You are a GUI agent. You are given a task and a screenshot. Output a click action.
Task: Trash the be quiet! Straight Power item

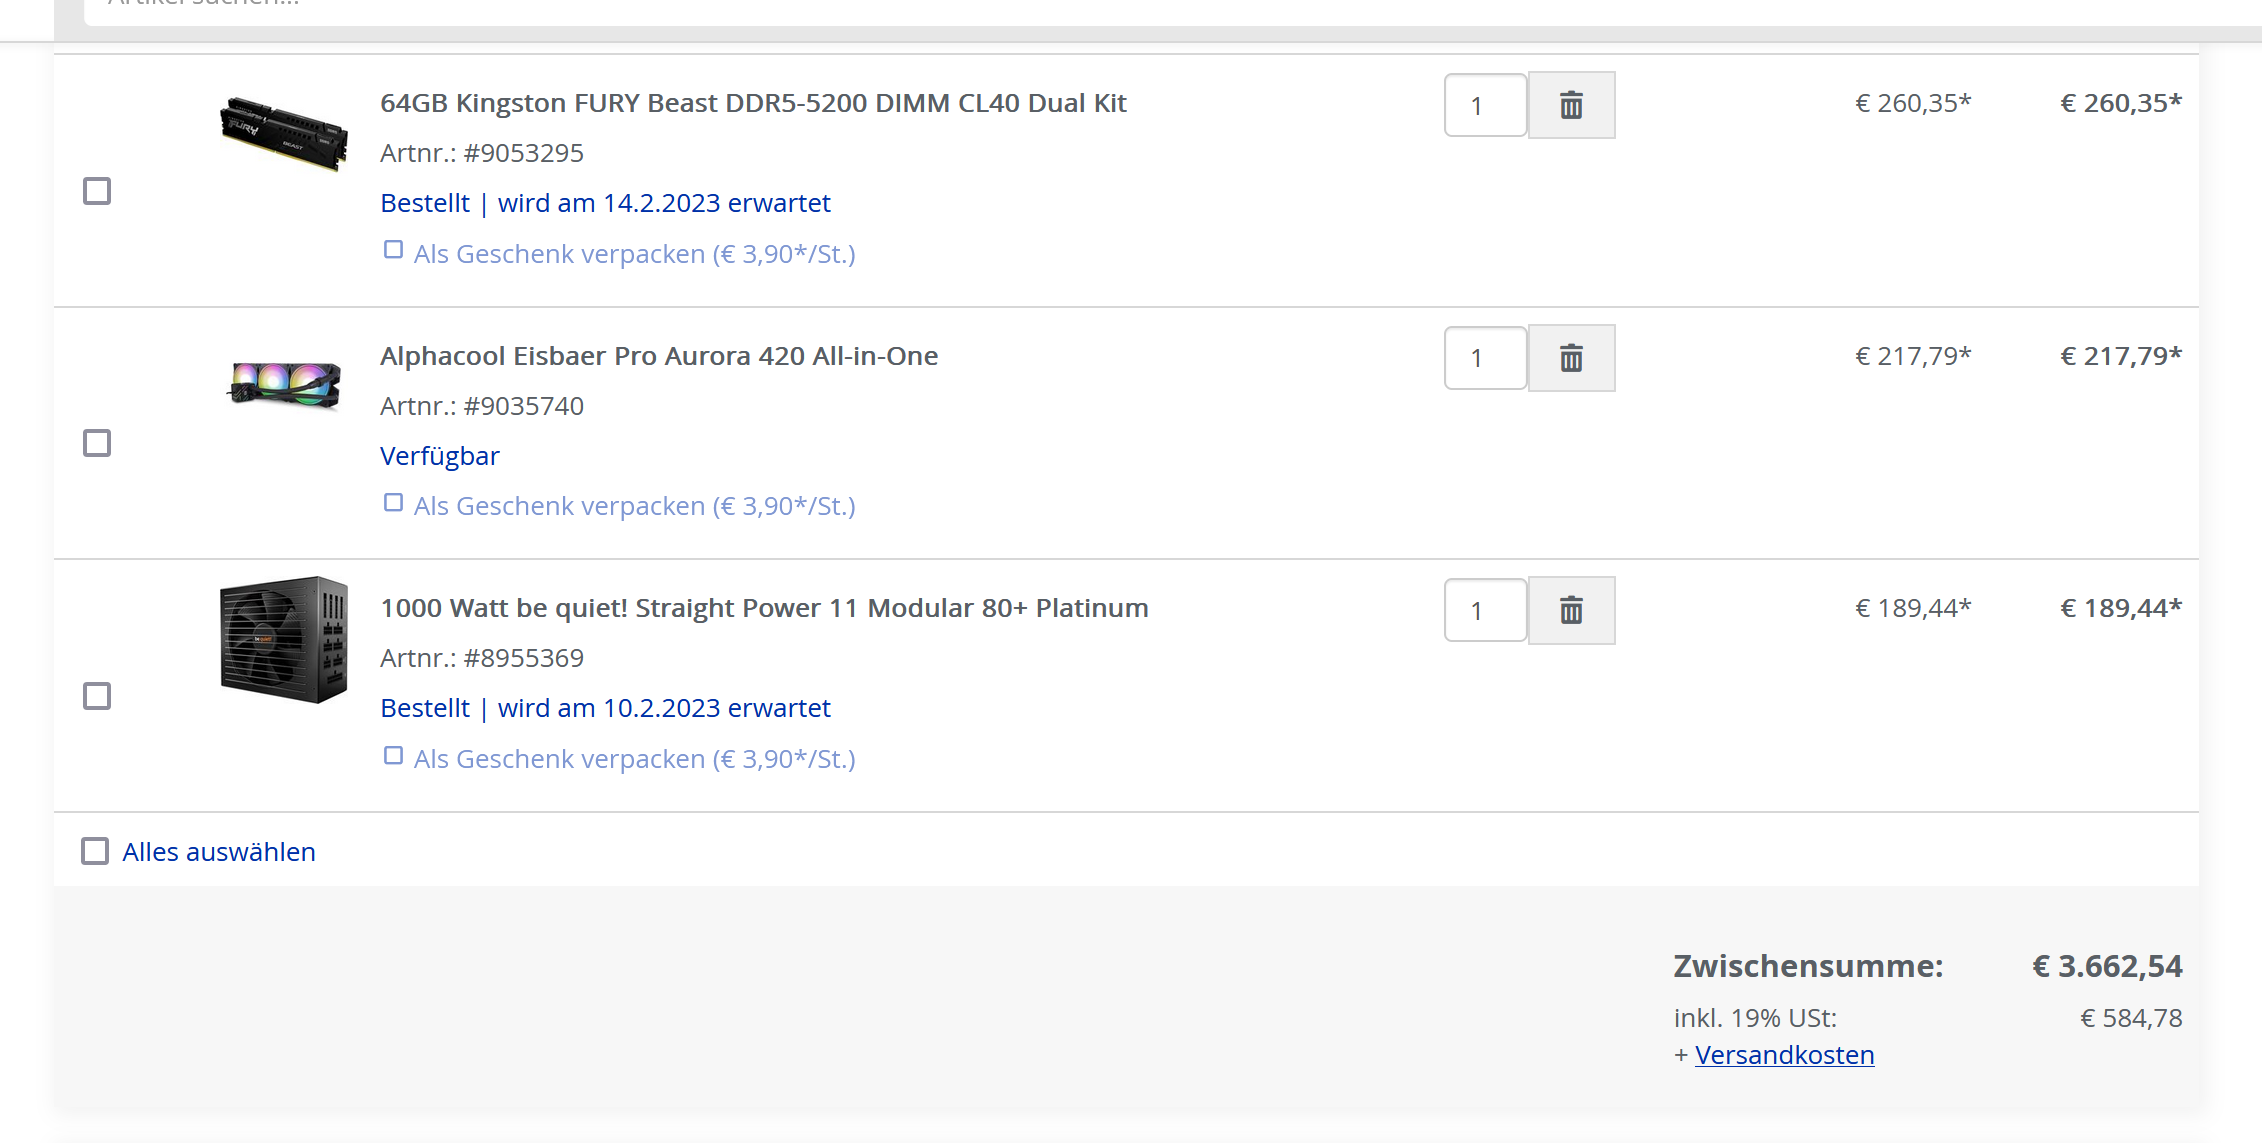(1571, 610)
